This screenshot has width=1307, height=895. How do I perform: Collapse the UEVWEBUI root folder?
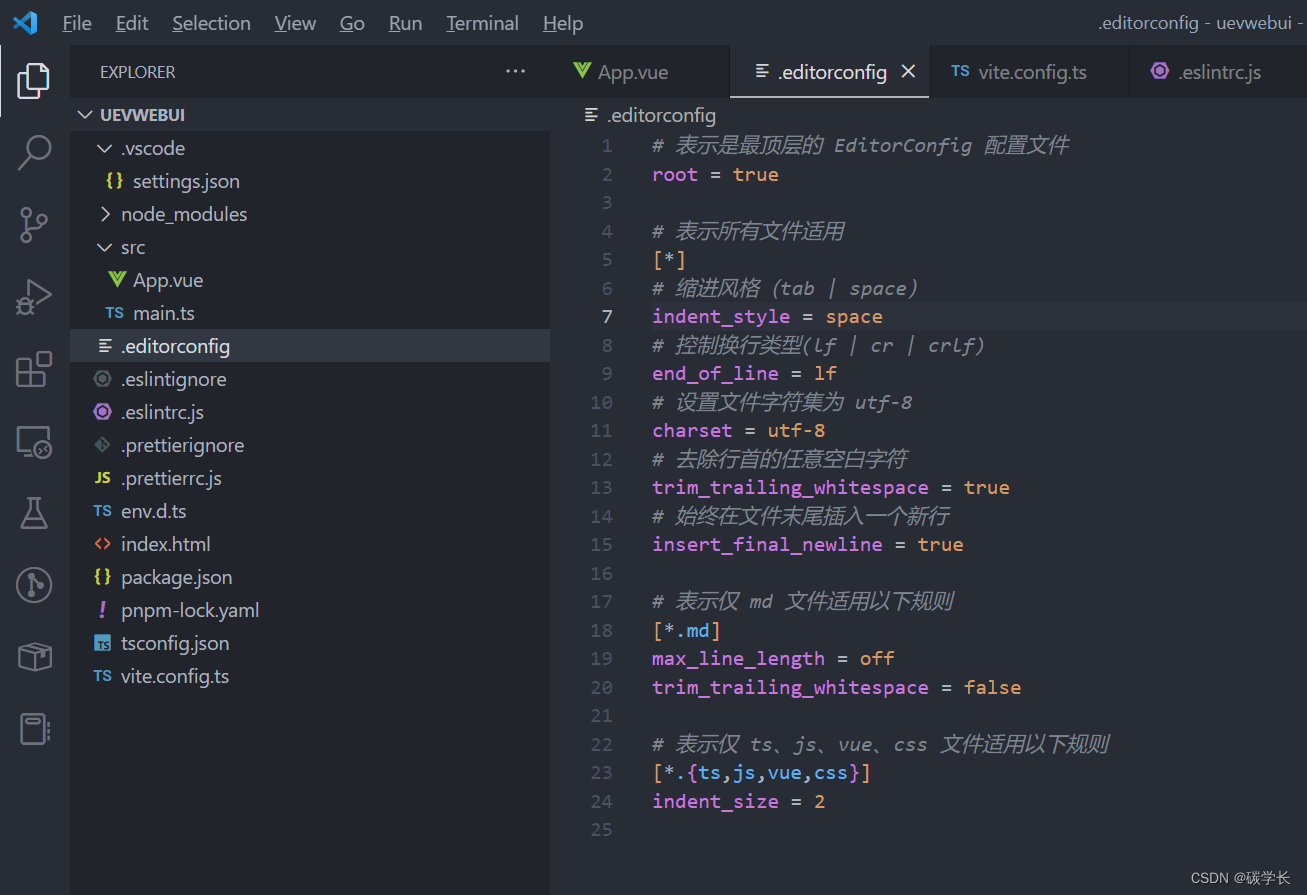click(85, 115)
